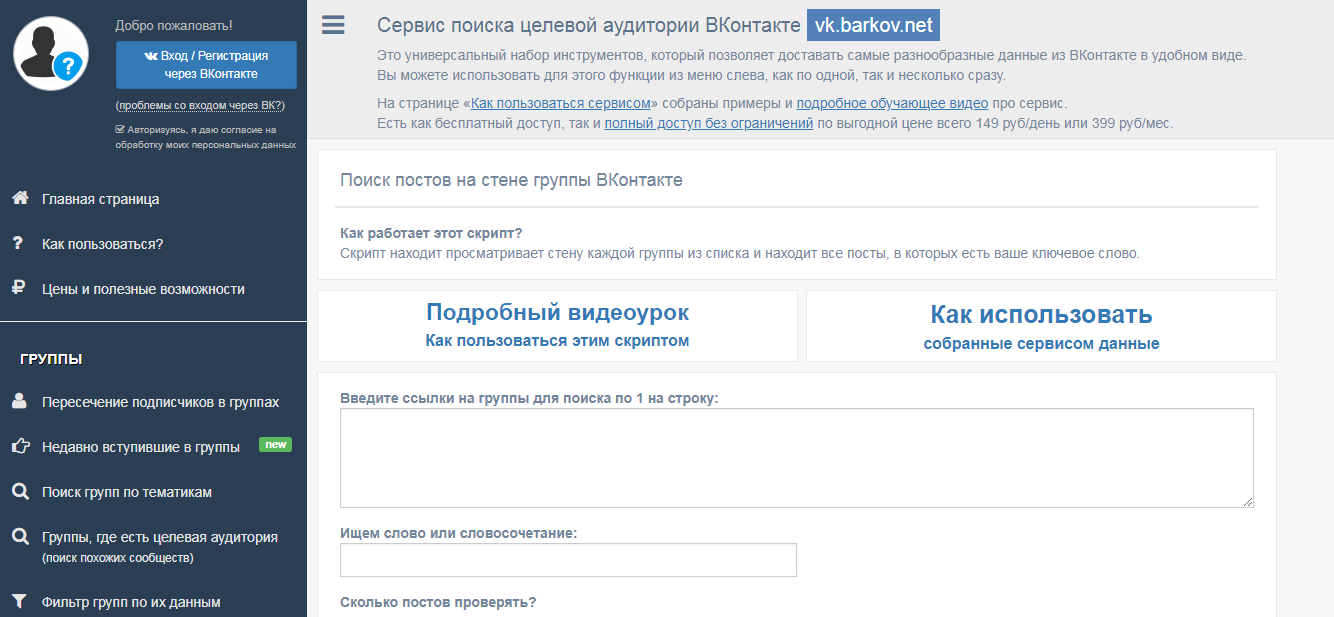Click the user avatar with question mark
Screen dimensions: 1334x617
point(51,54)
